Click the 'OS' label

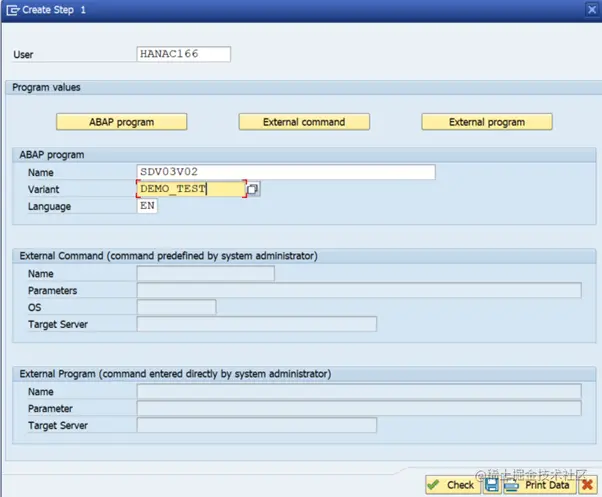pos(35,308)
